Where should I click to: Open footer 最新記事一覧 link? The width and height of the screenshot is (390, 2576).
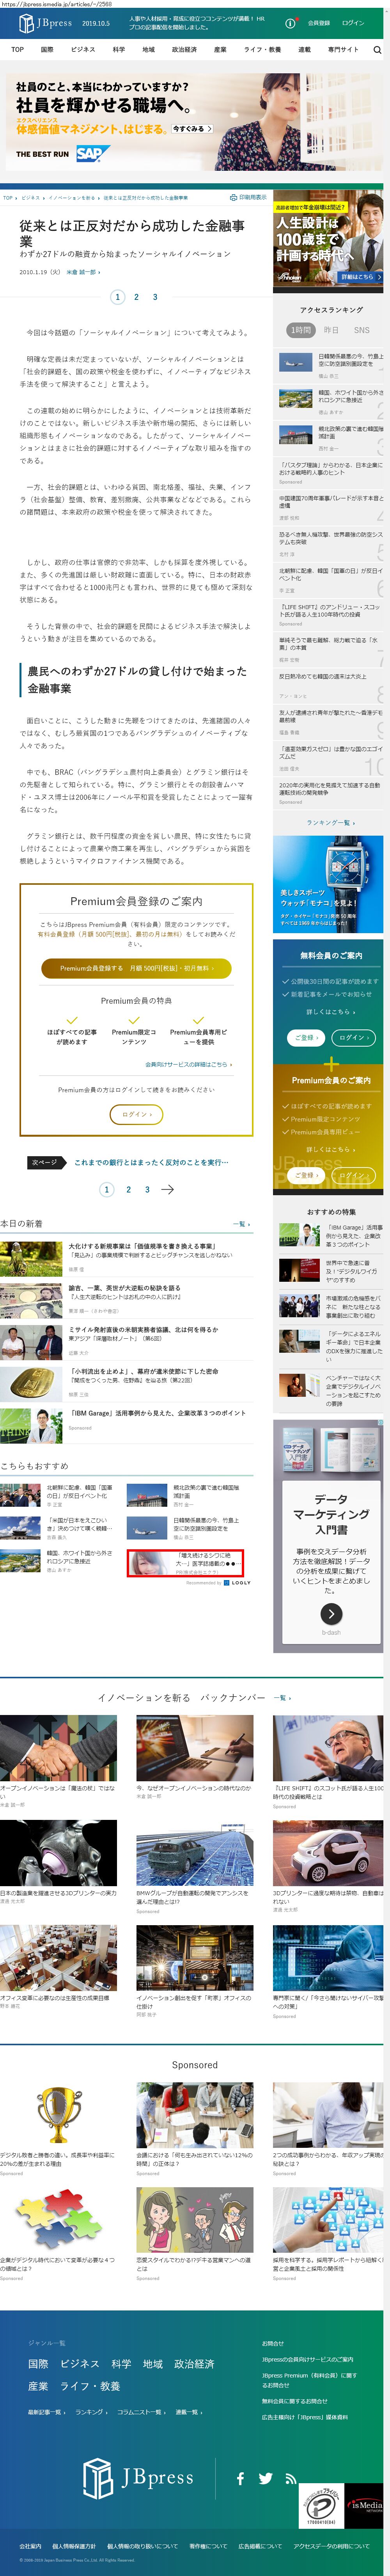pyautogui.click(x=46, y=2412)
